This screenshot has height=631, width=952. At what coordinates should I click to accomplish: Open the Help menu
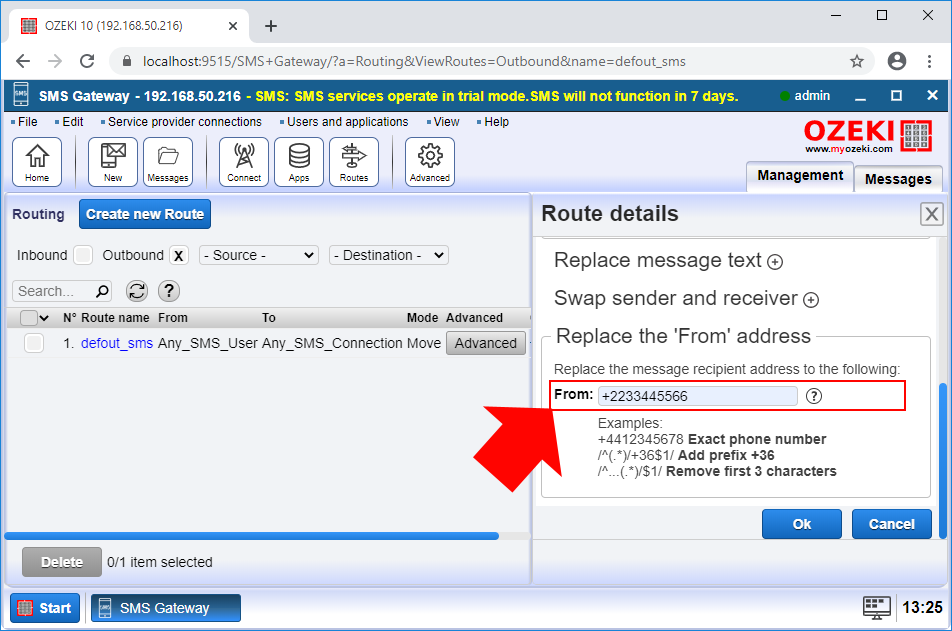[496, 122]
